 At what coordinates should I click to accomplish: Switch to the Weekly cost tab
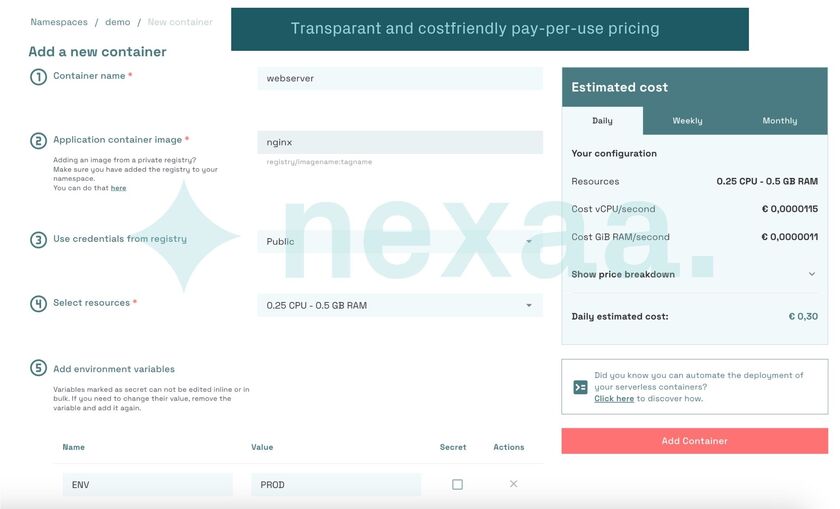coord(687,121)
